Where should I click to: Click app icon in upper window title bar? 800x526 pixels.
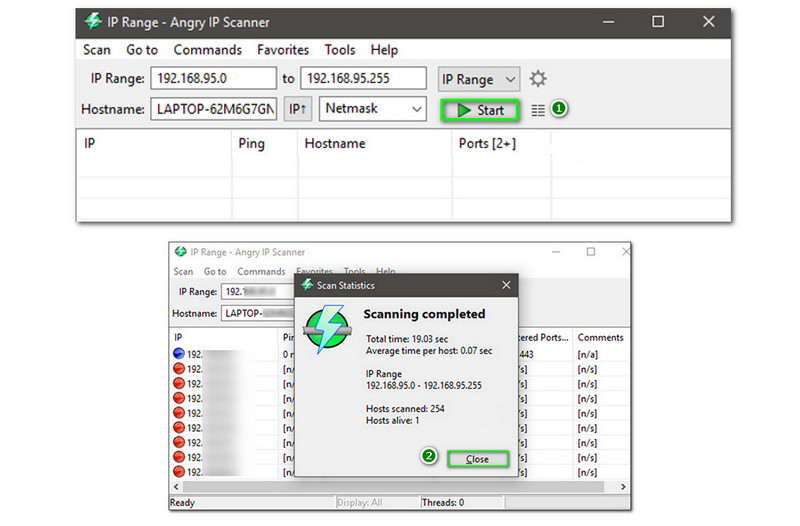(x=93, y=22)
